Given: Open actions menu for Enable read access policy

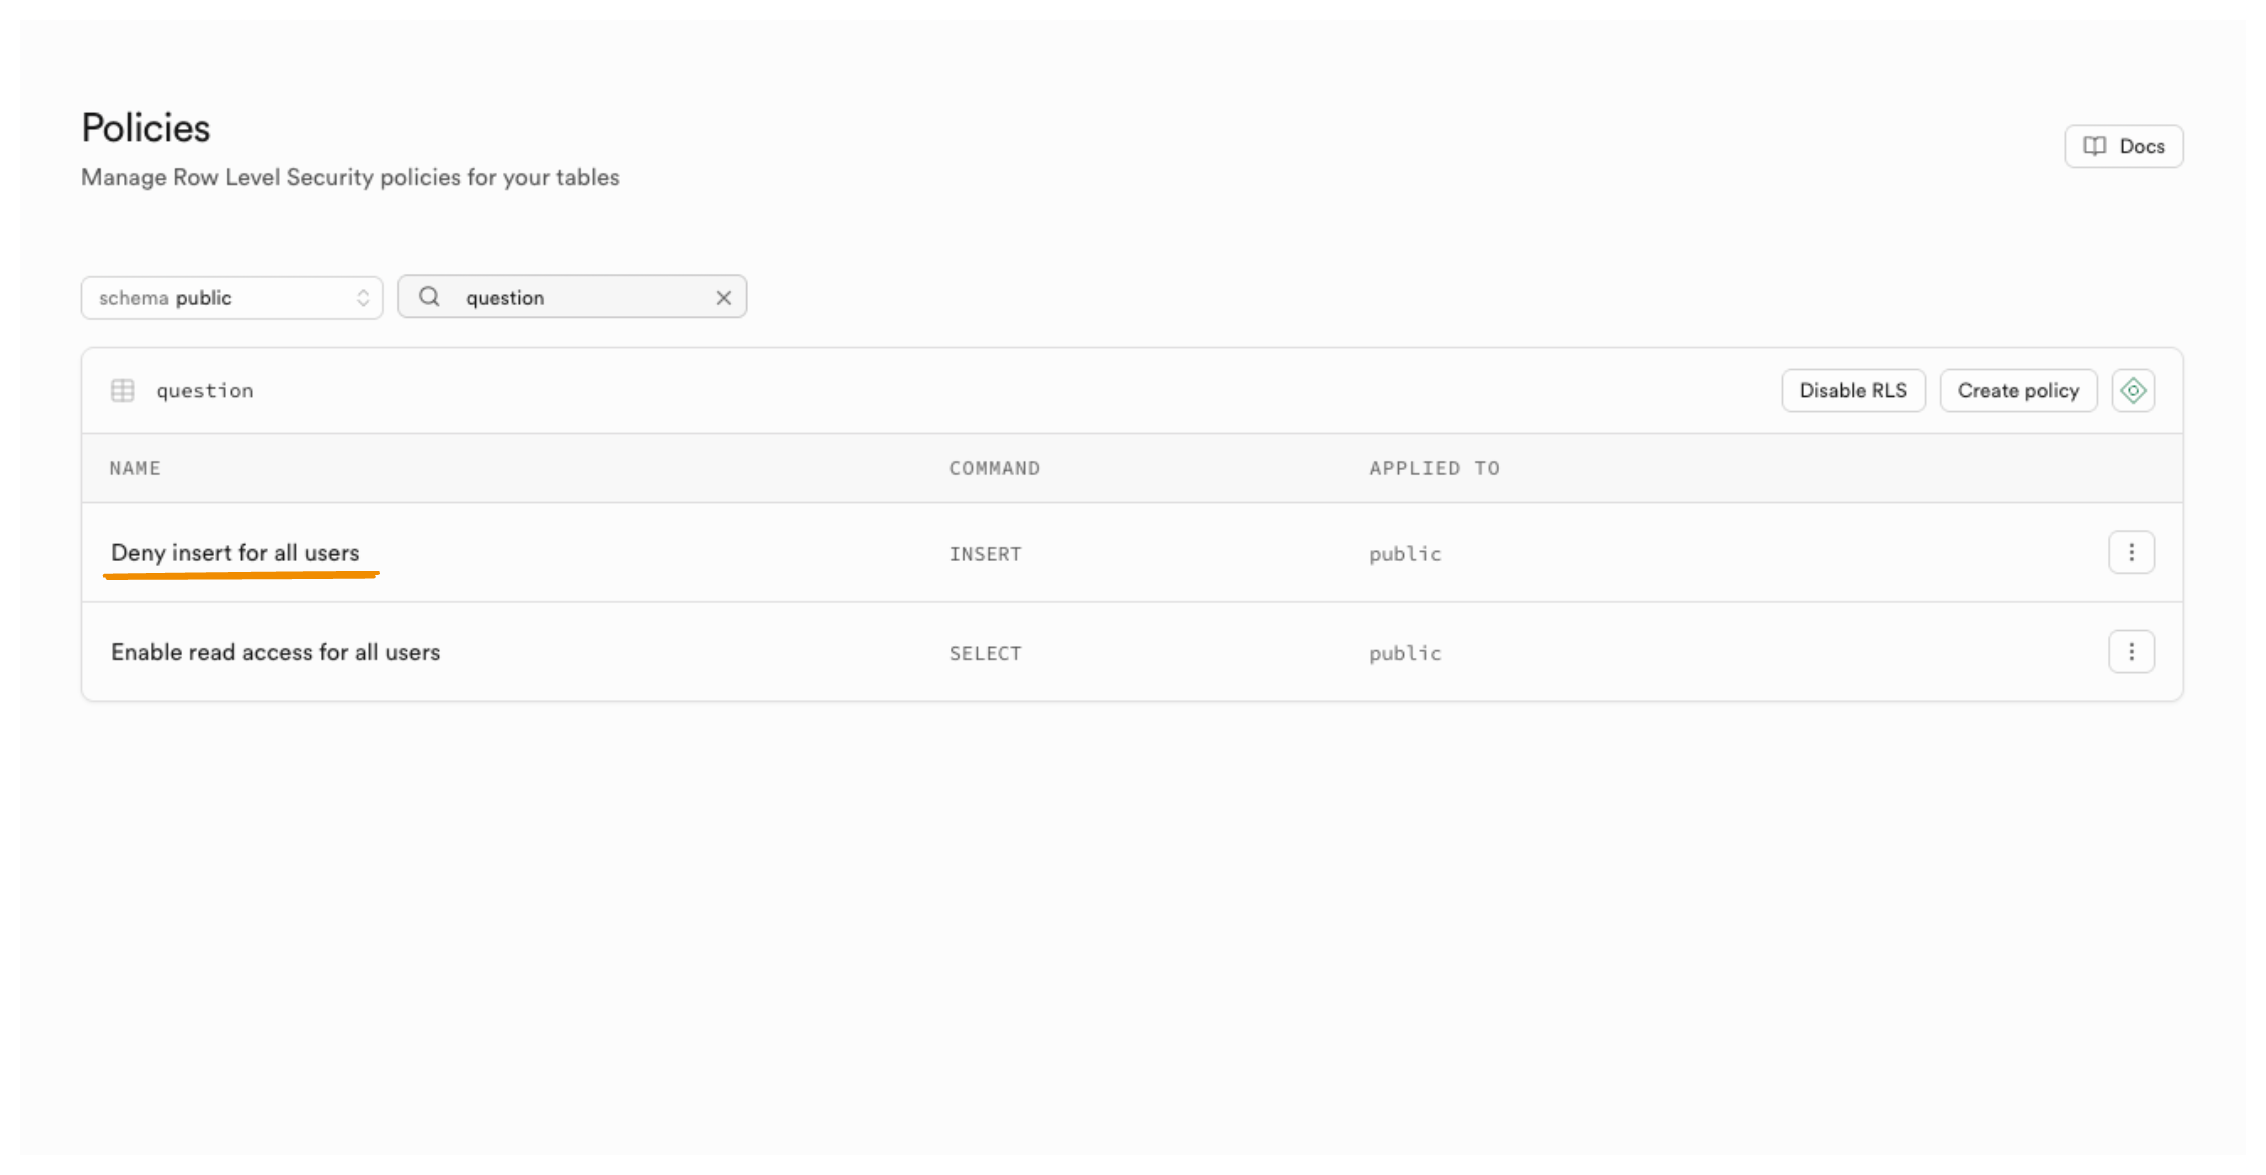Looking at the screenshot, I should (2131, 652).
